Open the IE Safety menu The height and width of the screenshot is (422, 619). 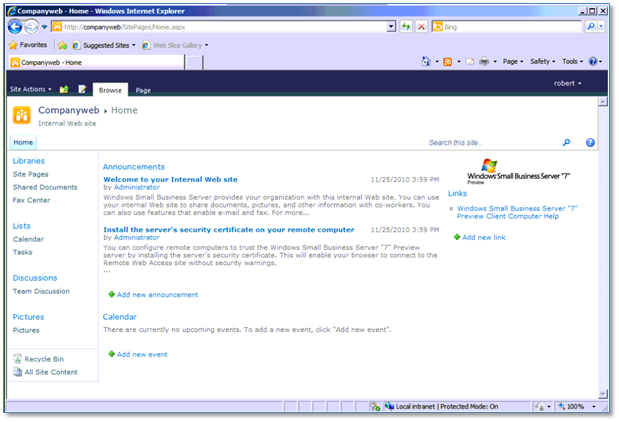pos(542,62)
